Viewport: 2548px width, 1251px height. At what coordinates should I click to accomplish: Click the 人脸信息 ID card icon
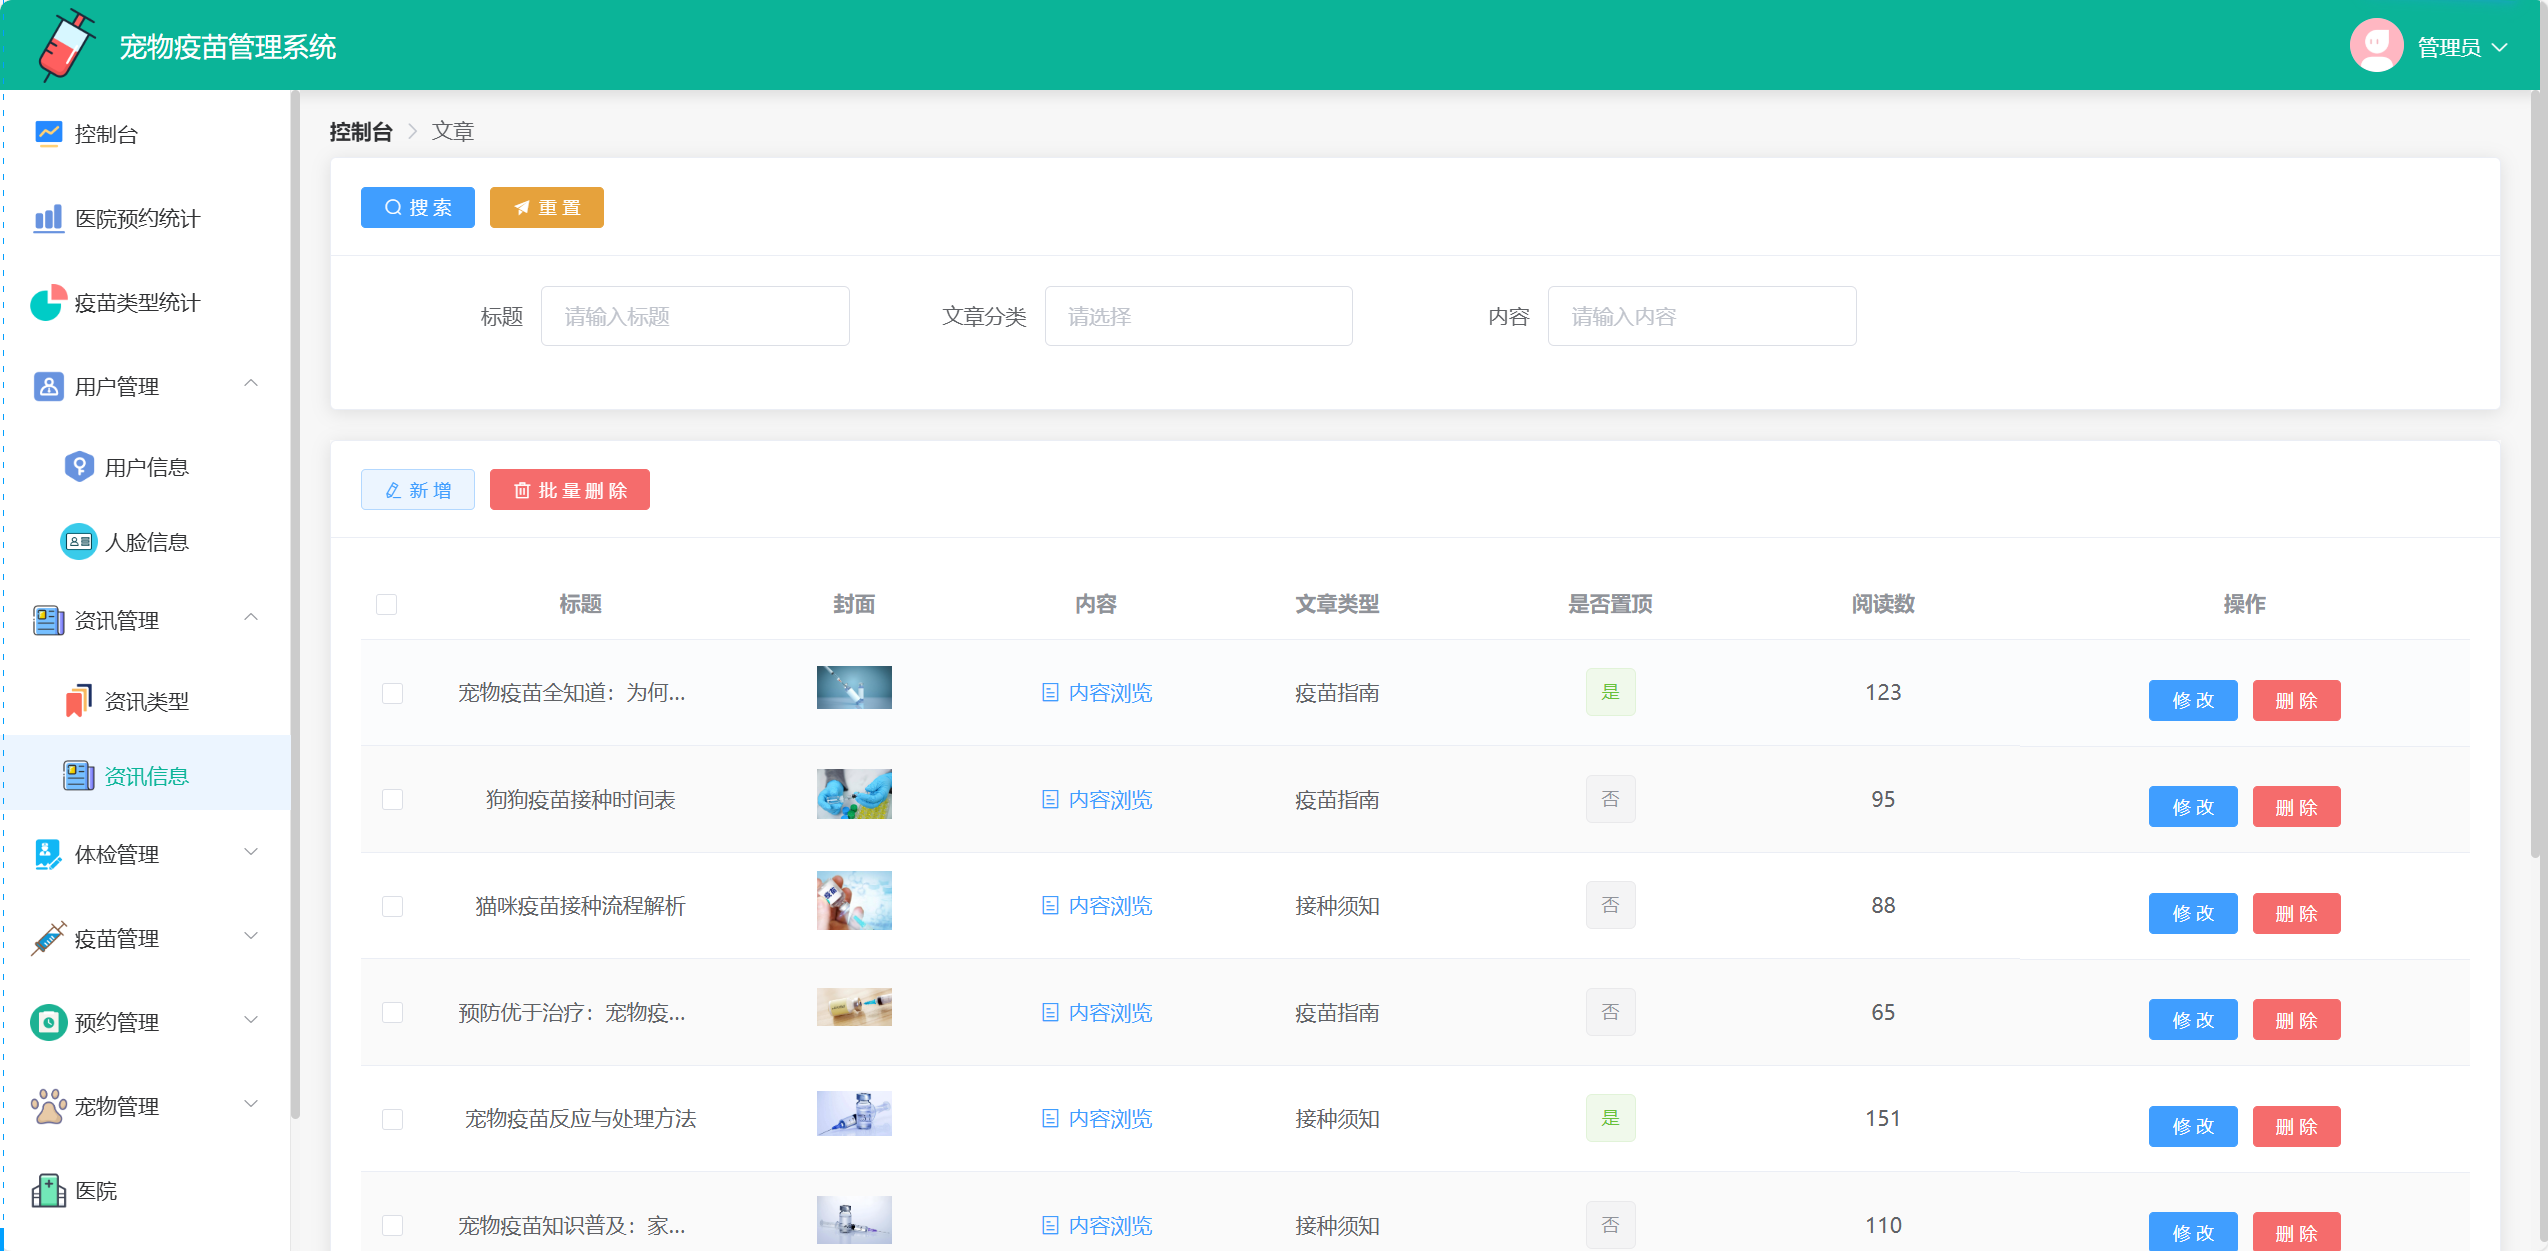[x=79, y=542]
